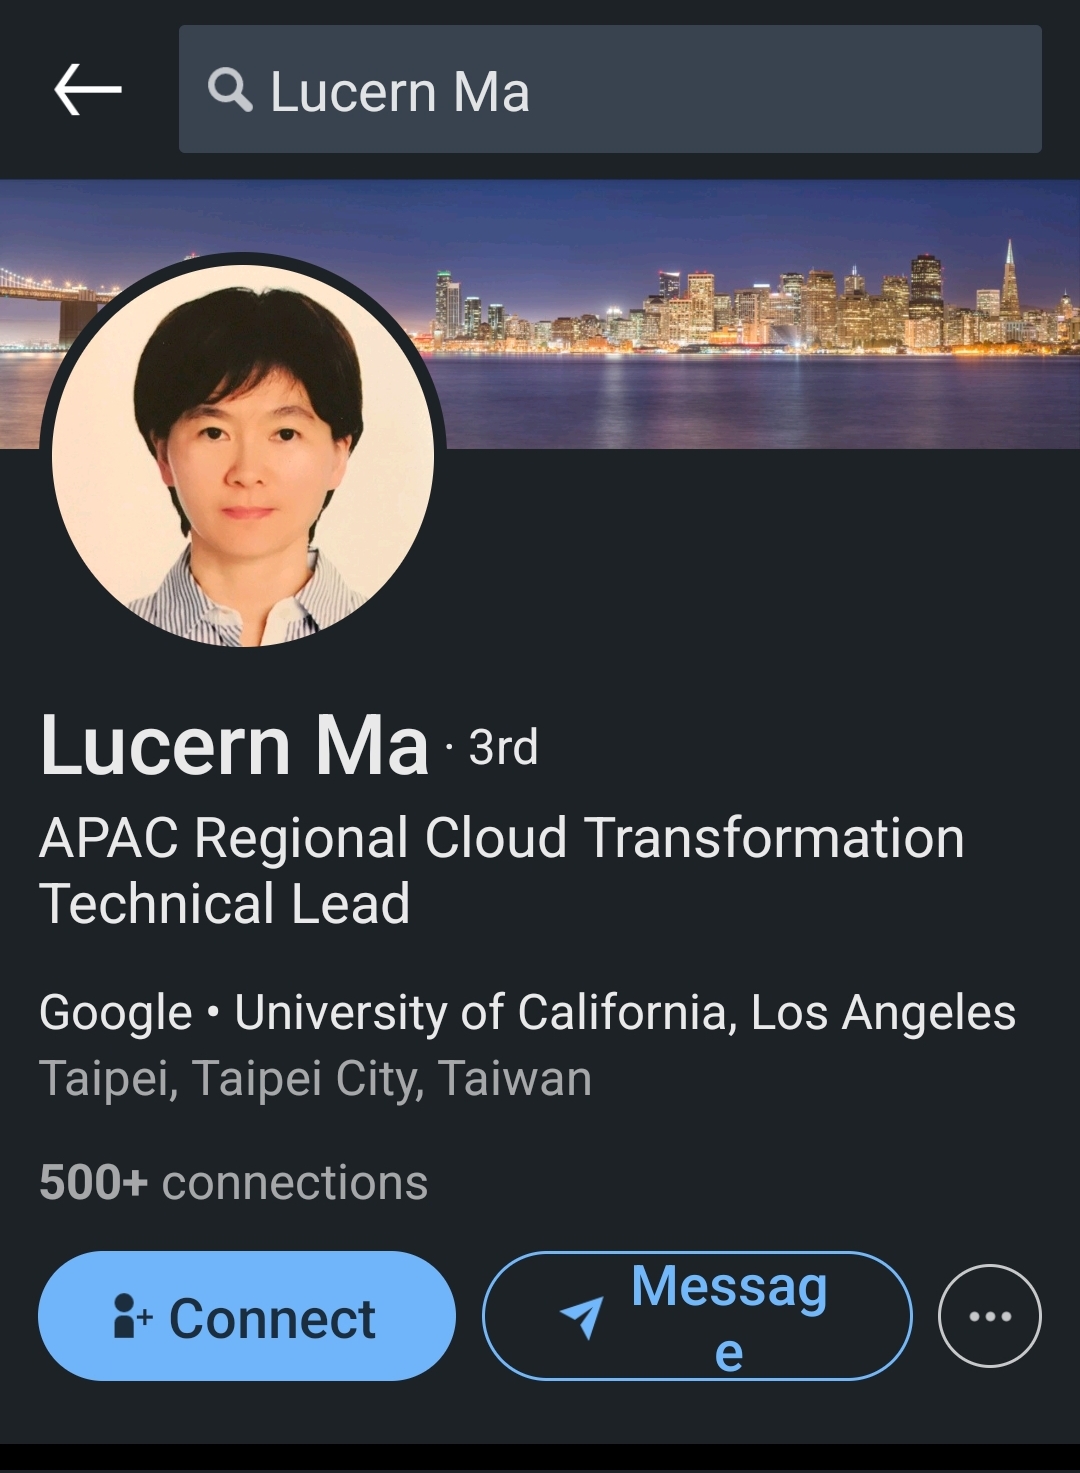The width and height of the screenshot is (1080, 1473).
Task: Click the magnifier search icon
Action: [230, 90]
